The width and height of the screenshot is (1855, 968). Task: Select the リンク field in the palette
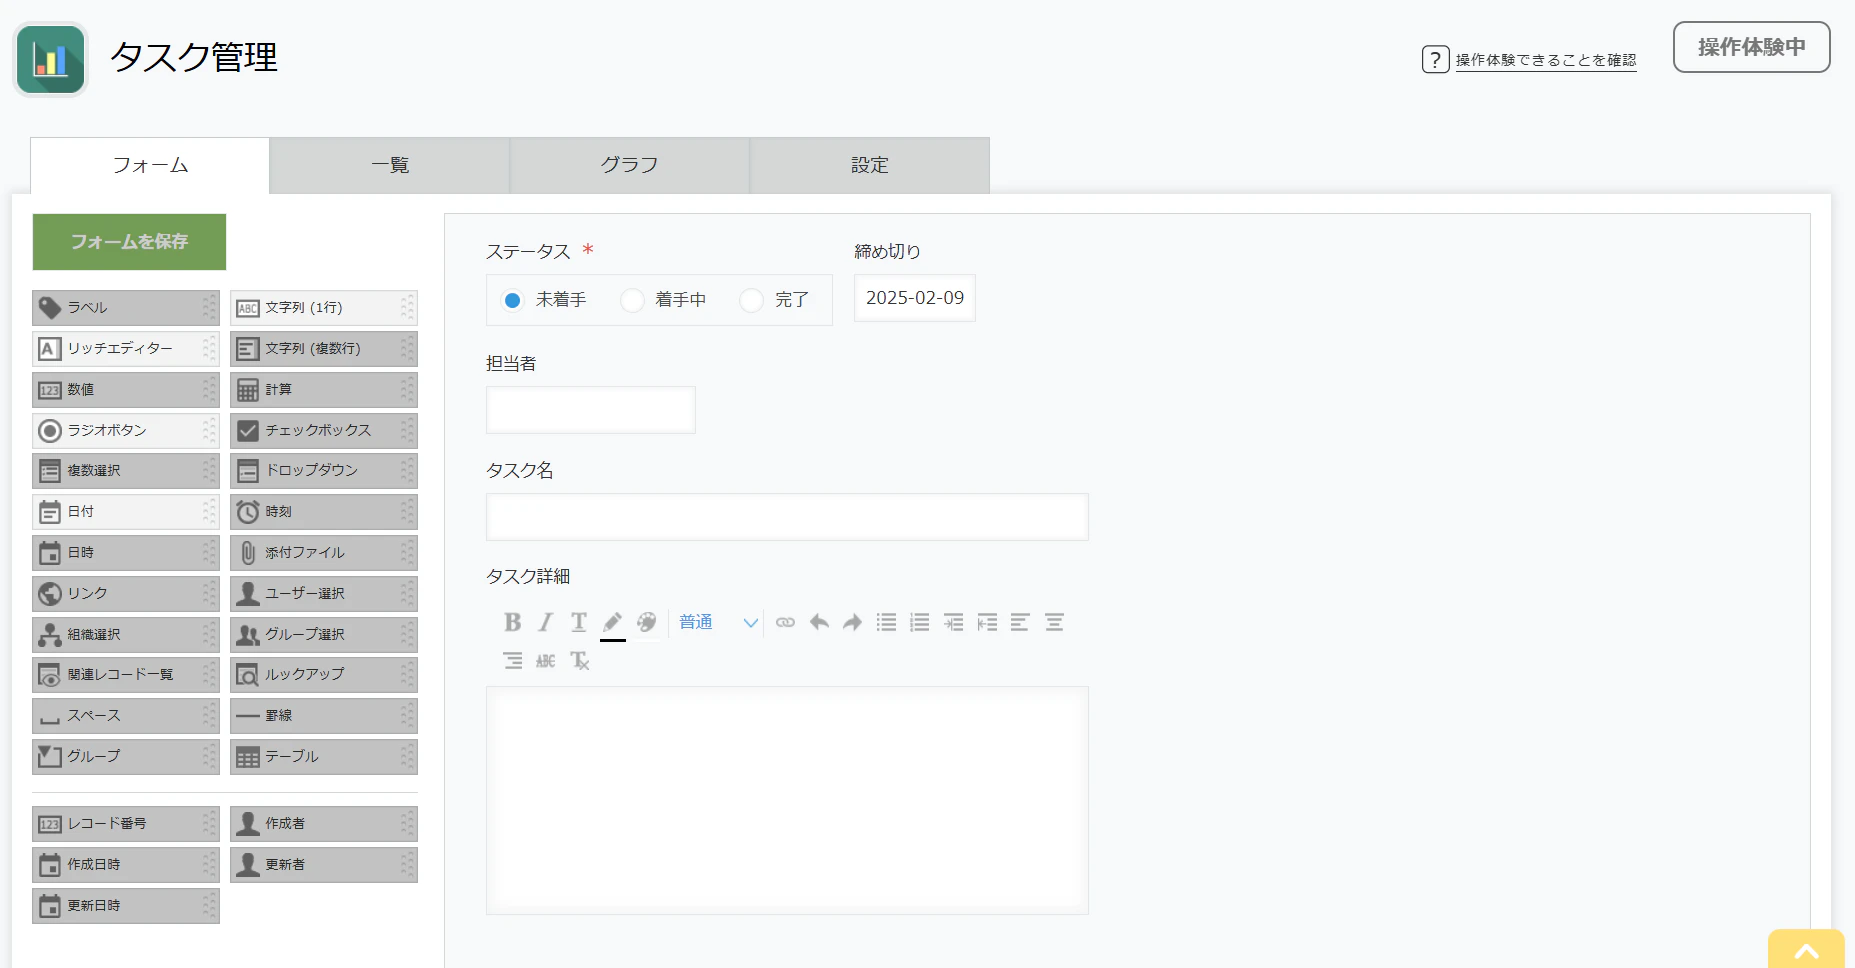coord(126,594)
